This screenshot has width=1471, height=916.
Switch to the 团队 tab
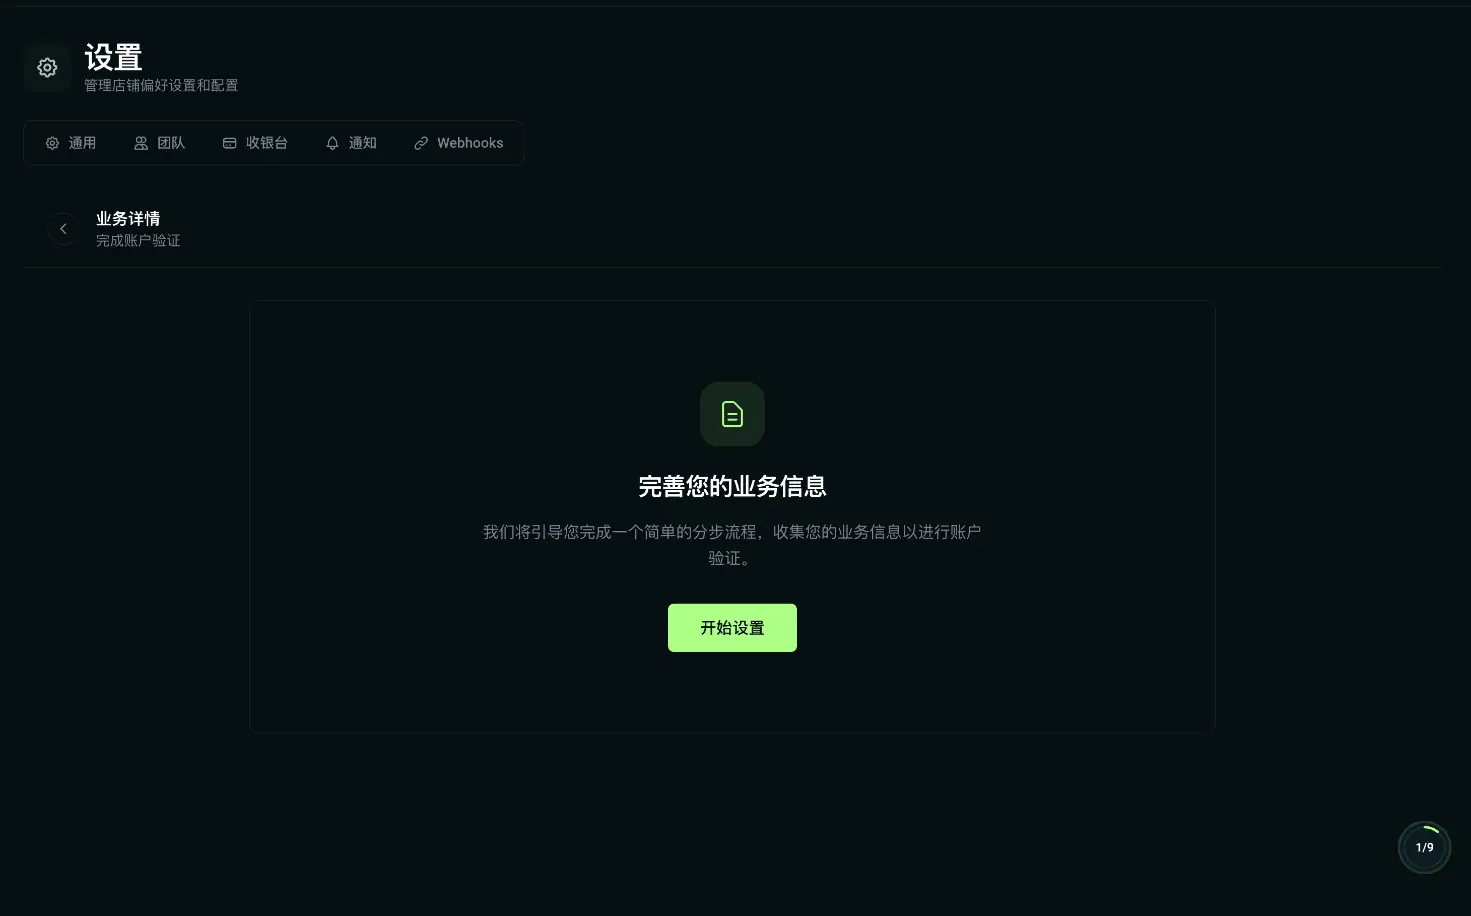point(160,143)
